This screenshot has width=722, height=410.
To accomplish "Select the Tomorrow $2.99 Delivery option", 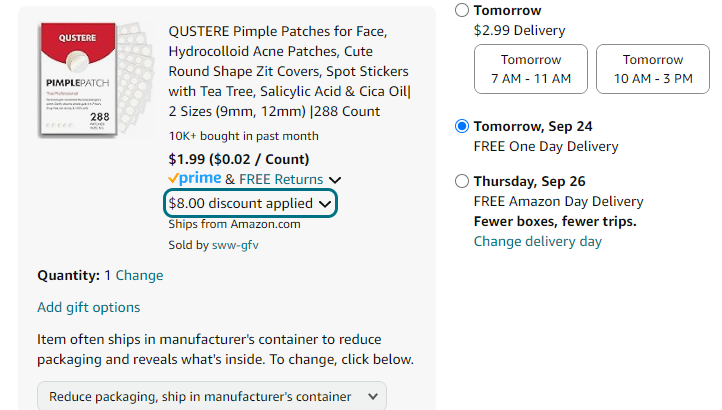I will coord(461,10).
